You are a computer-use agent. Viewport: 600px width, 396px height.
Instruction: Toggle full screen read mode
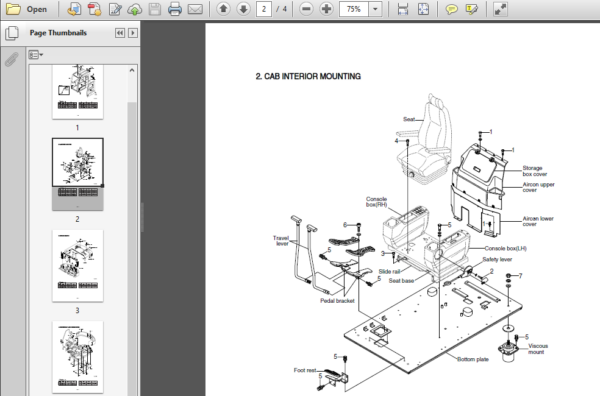500,9
